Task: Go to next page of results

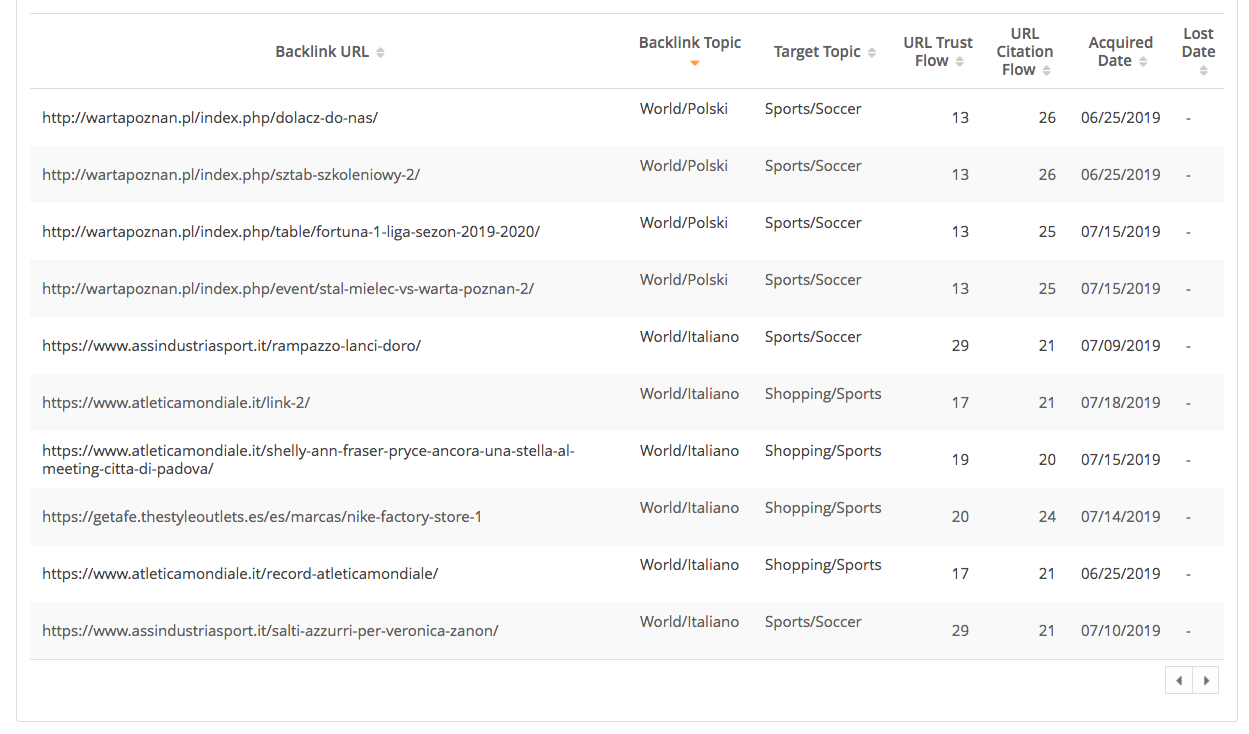Action: pos(1206,680)
